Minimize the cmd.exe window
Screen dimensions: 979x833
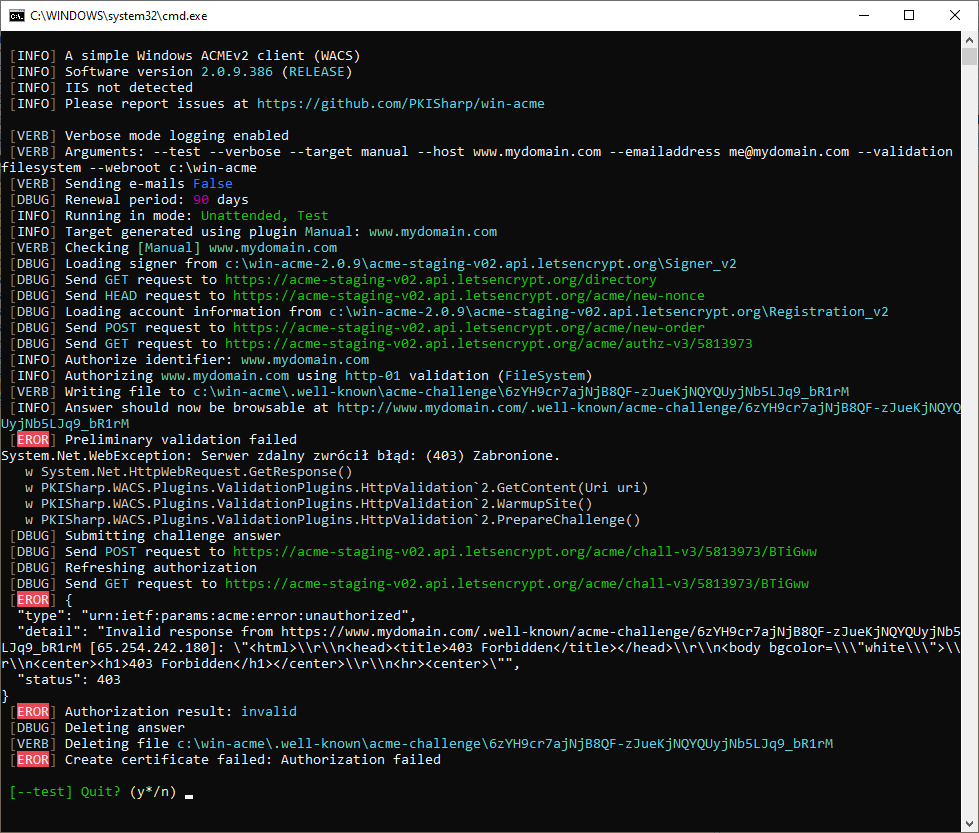coord(864,16)
